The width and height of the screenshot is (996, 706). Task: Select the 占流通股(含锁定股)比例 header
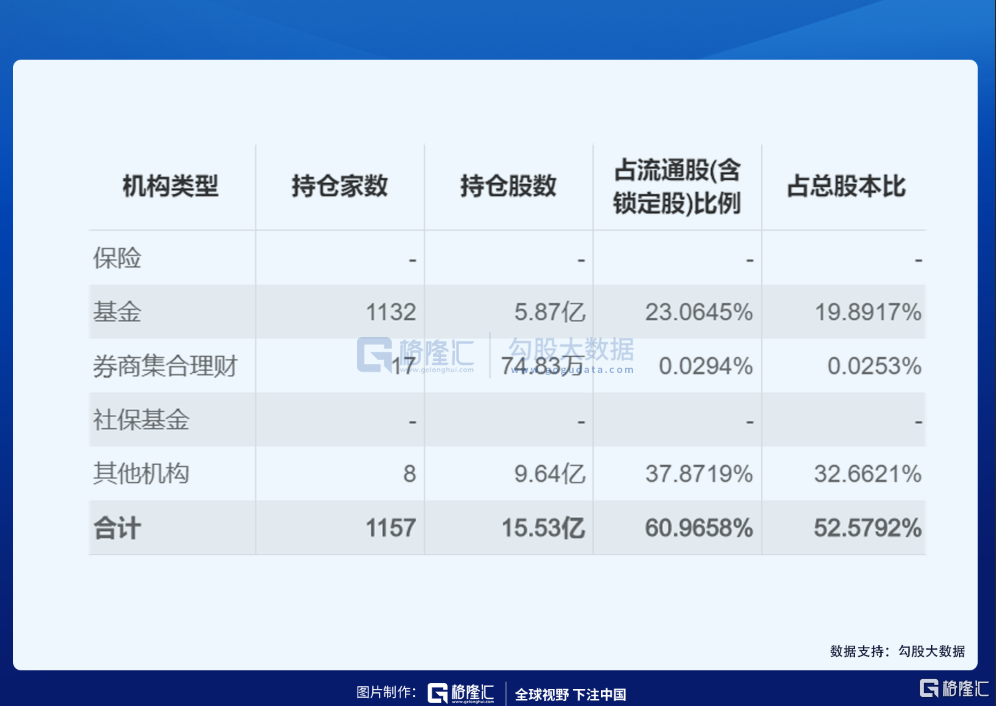[x=677, y=187]
